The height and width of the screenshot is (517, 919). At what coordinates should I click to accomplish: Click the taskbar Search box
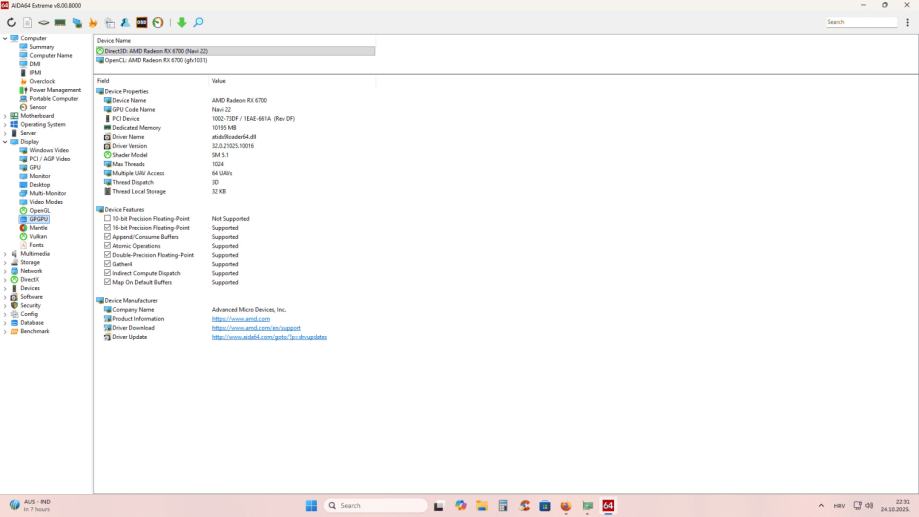coord(376,505)
